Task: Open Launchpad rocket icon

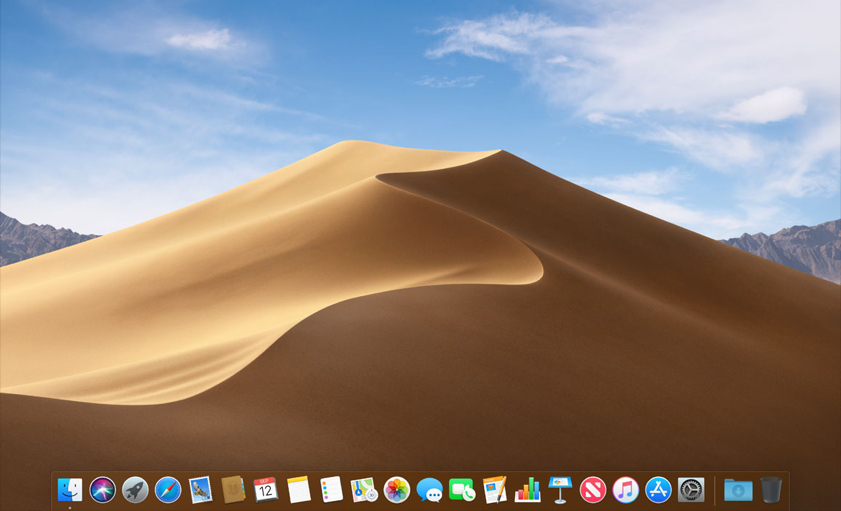Action: 135,489
